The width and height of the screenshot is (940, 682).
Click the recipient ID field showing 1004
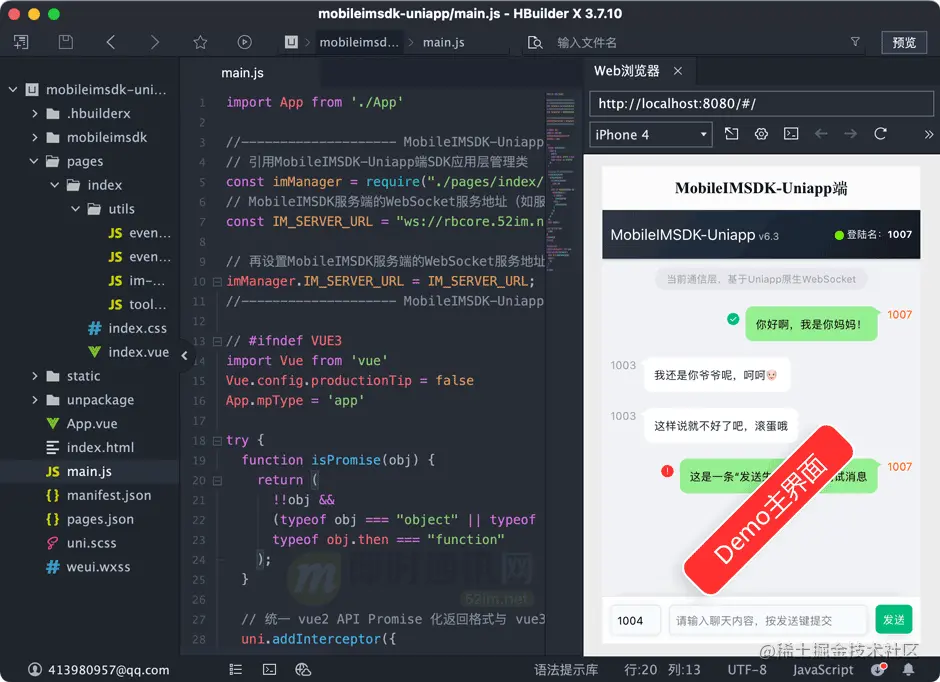pos(635,620)
